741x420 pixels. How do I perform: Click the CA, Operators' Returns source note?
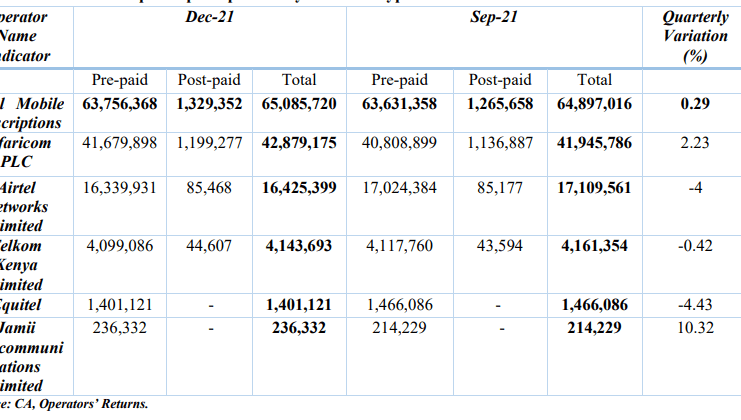point(74,404)
